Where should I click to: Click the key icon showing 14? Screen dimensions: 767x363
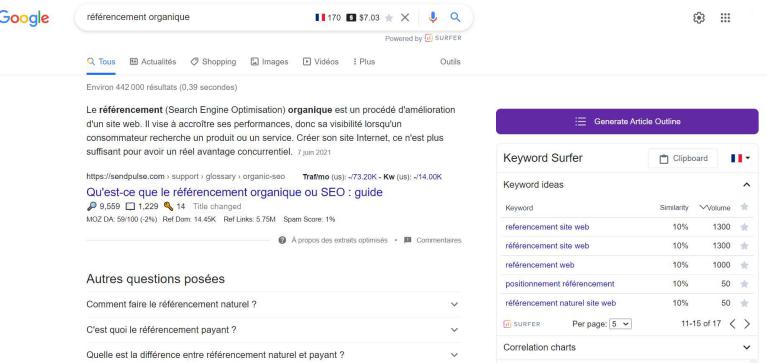click(x=168, y=206)
